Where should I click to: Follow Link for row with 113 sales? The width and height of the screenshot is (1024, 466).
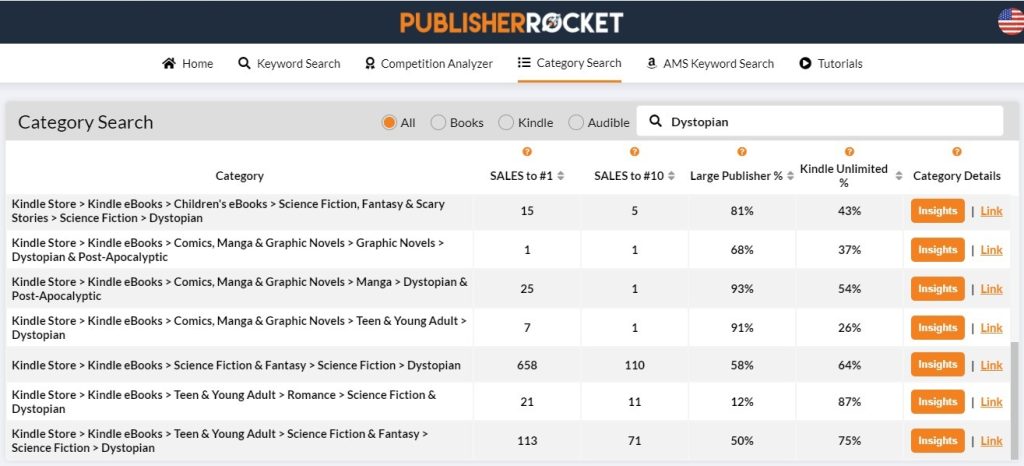(x=991, y=441)
